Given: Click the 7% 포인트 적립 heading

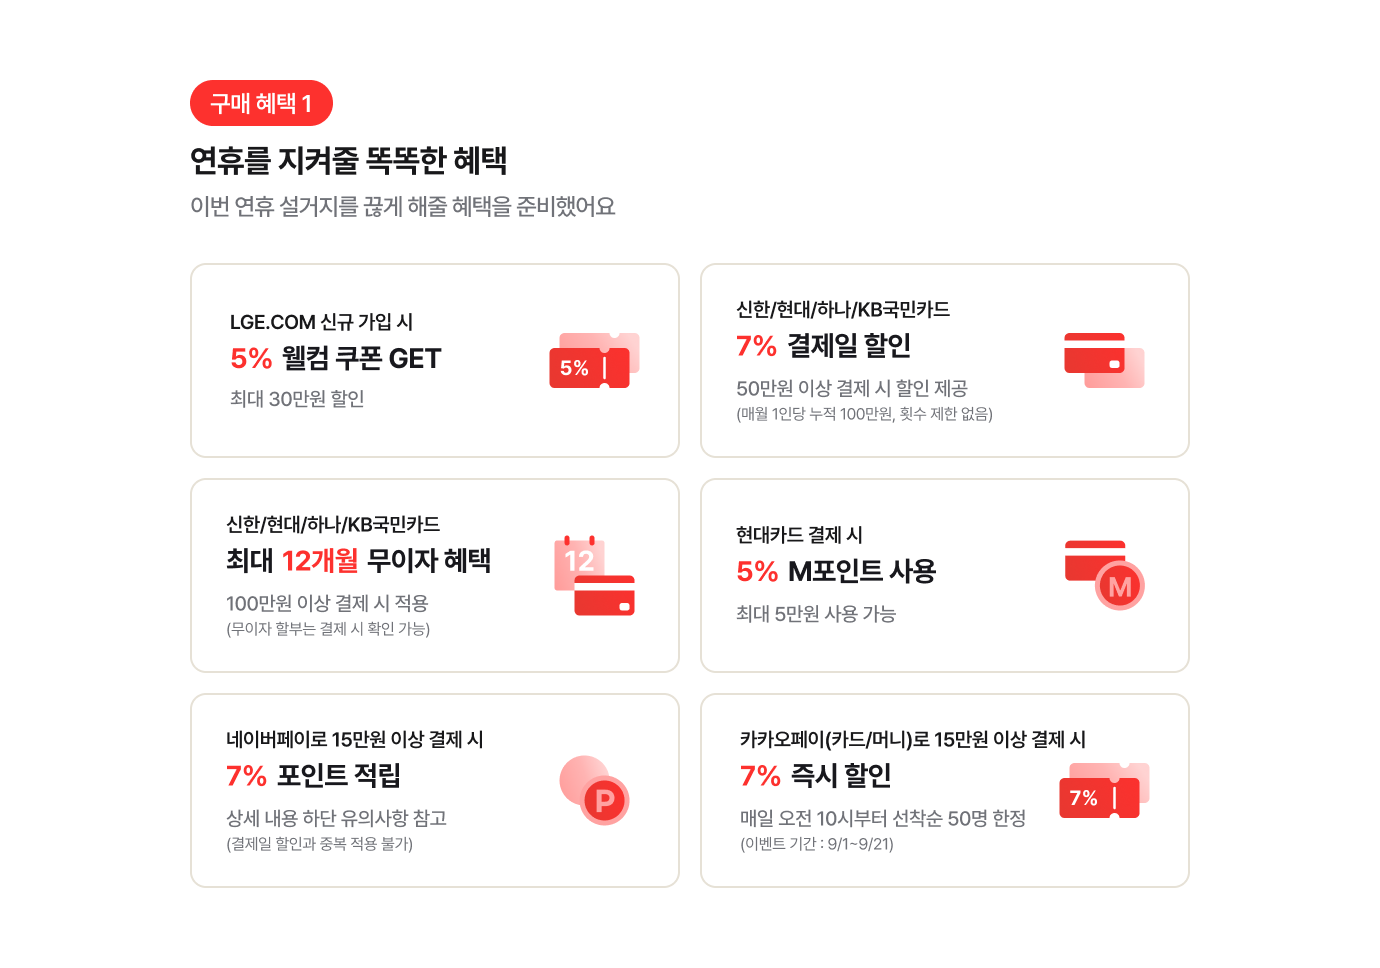Looking at the screenshot, I should [x=314, y=775].
